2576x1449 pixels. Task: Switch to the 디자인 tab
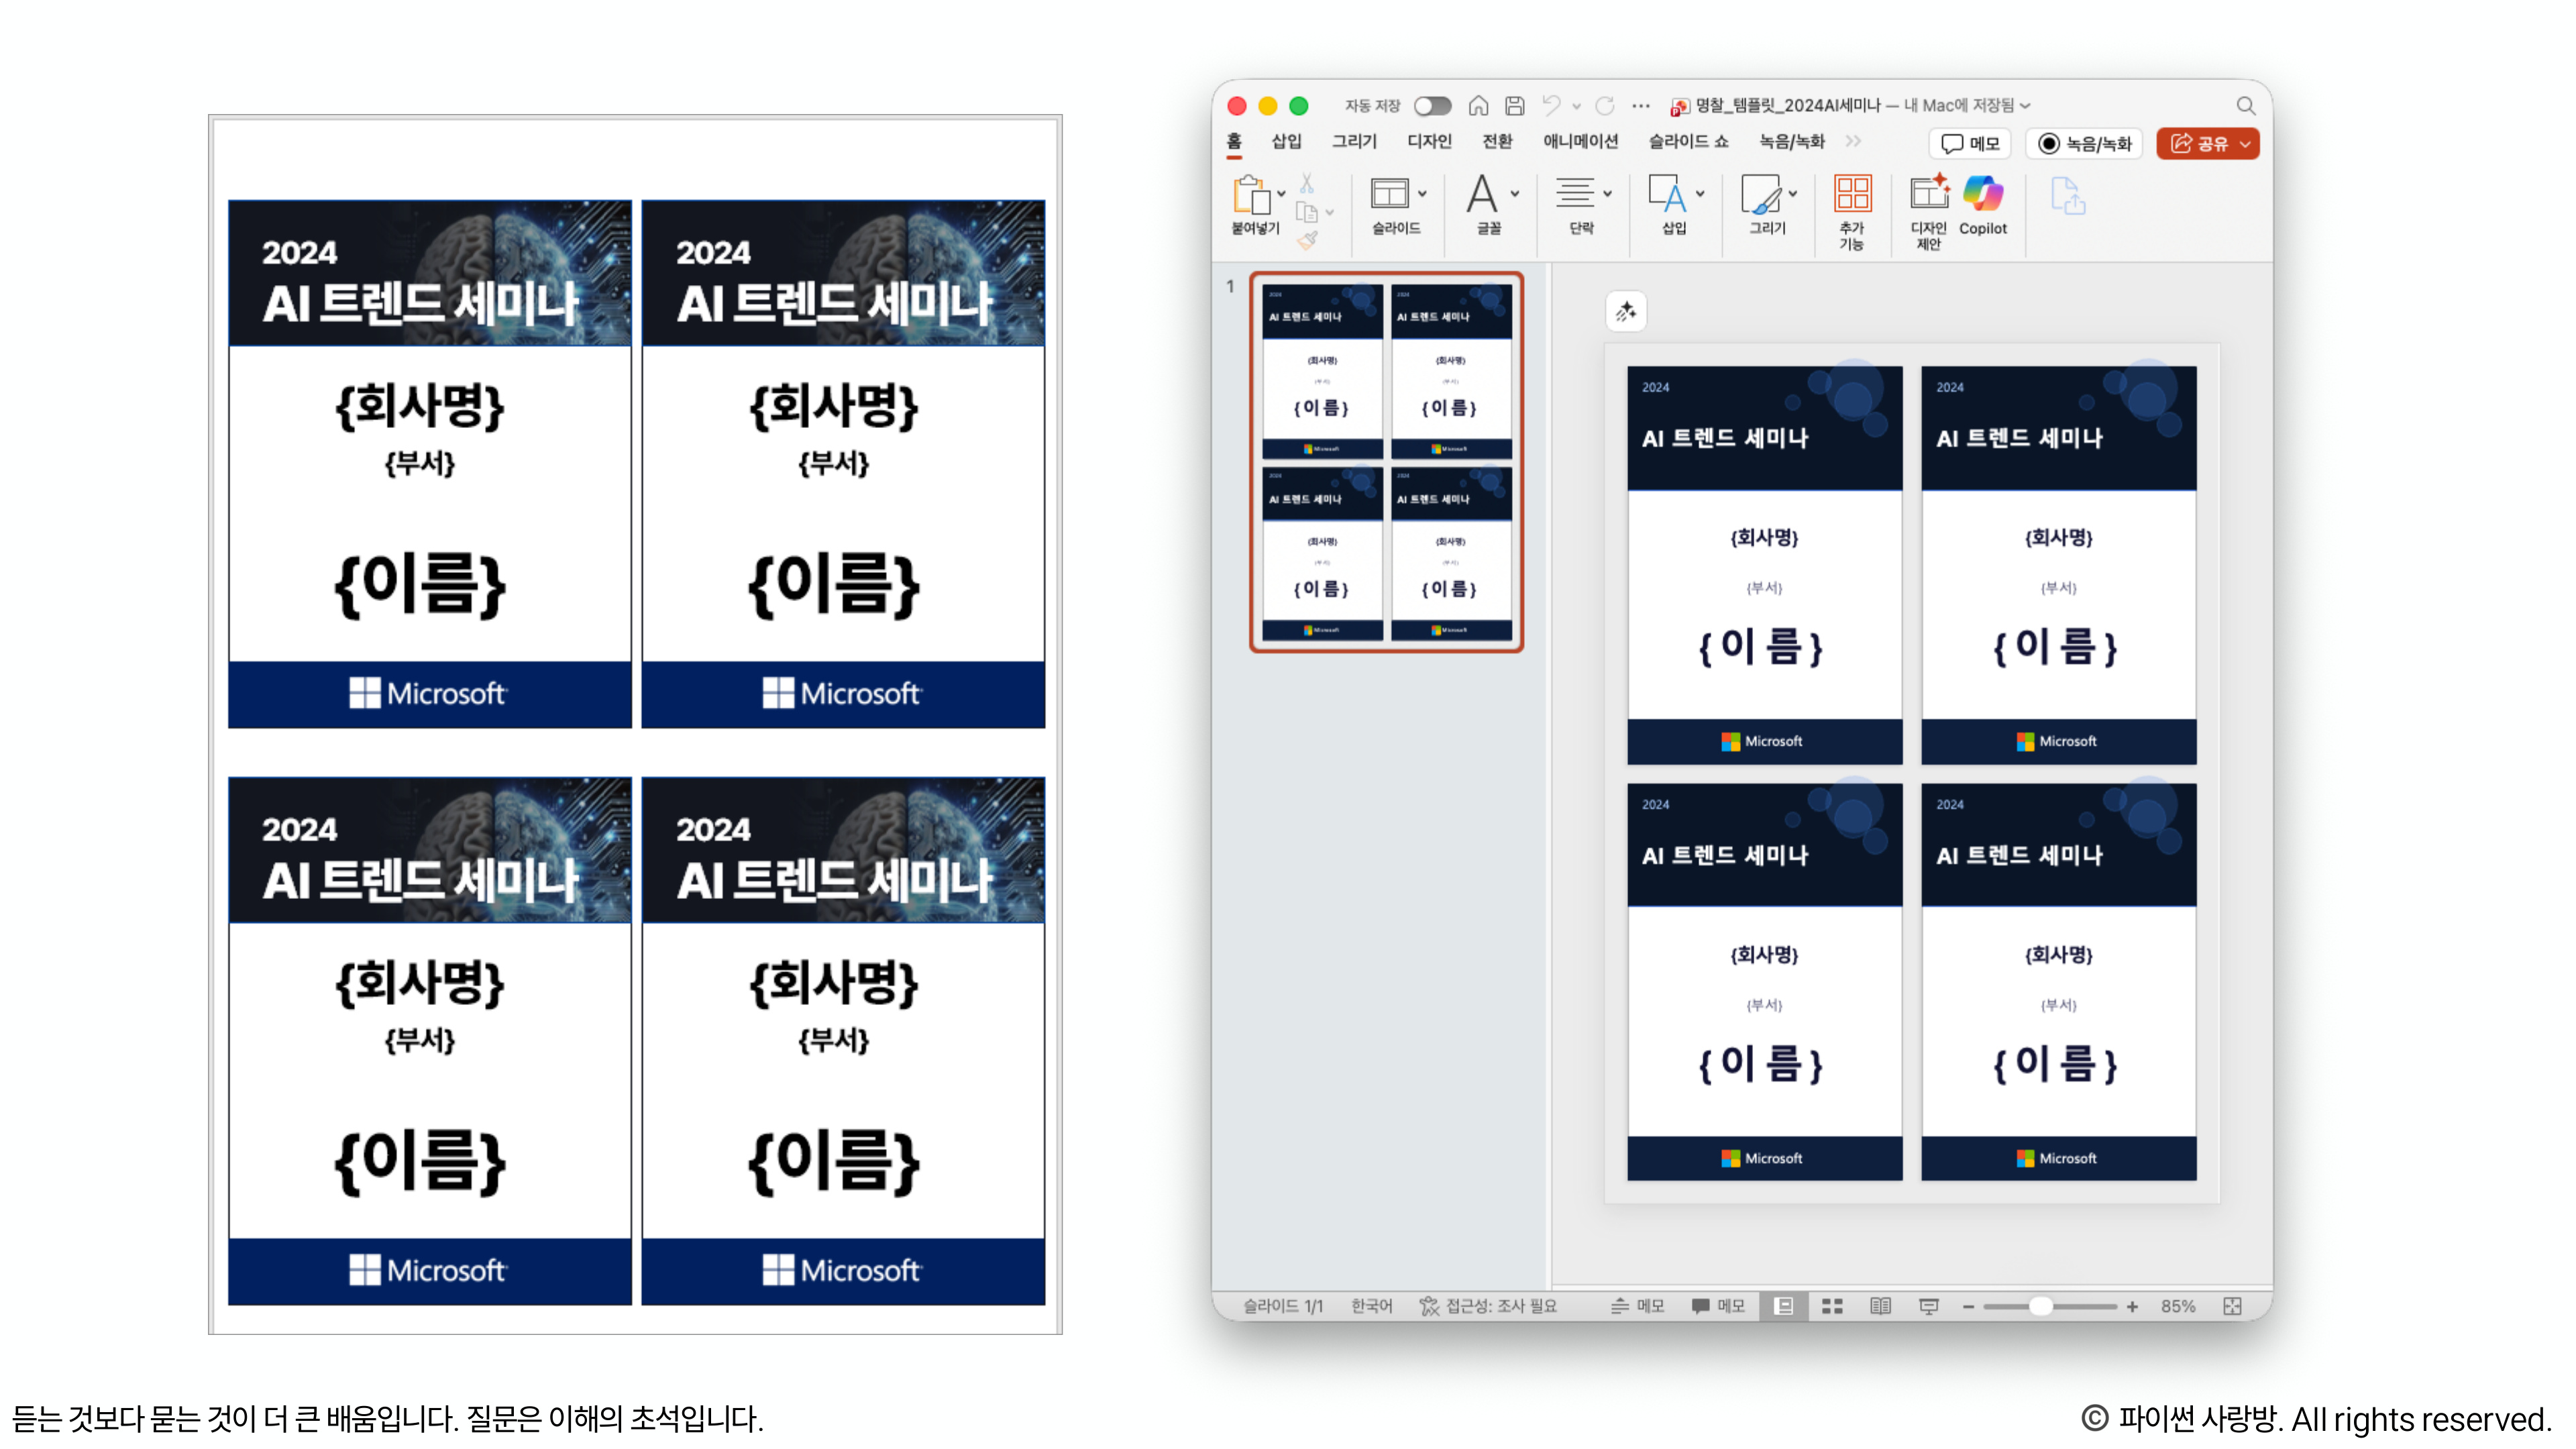[x=1429, y=142]
